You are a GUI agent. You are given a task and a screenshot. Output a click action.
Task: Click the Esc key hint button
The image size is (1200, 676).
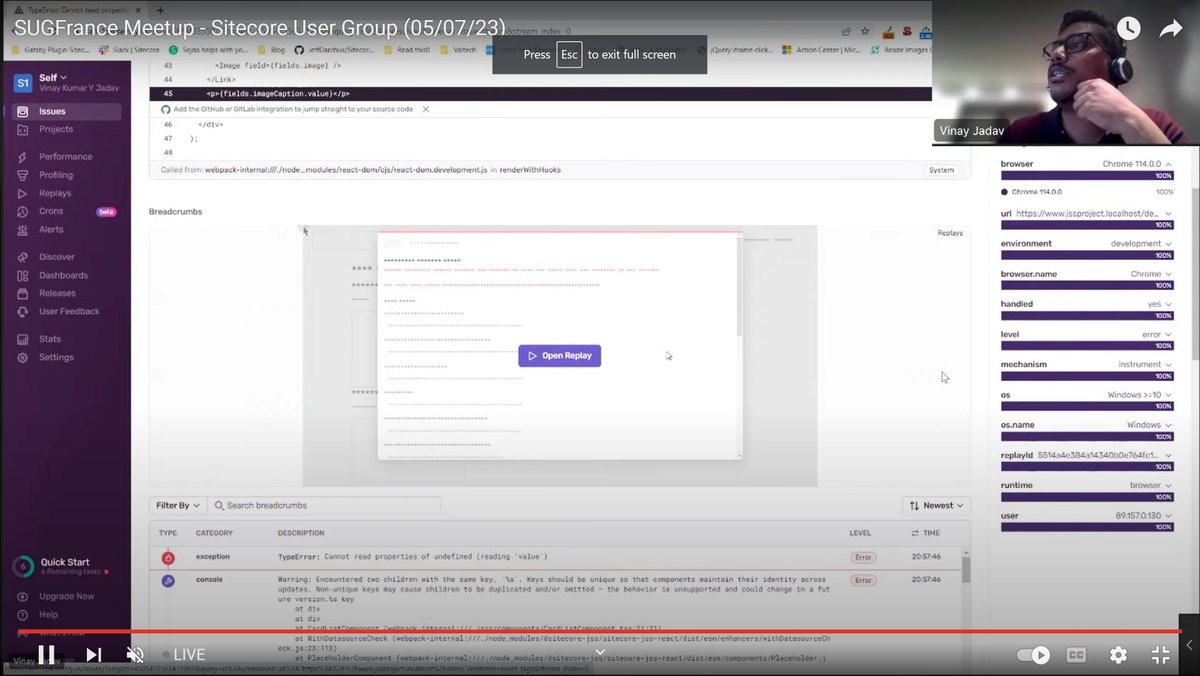[569, 54]
